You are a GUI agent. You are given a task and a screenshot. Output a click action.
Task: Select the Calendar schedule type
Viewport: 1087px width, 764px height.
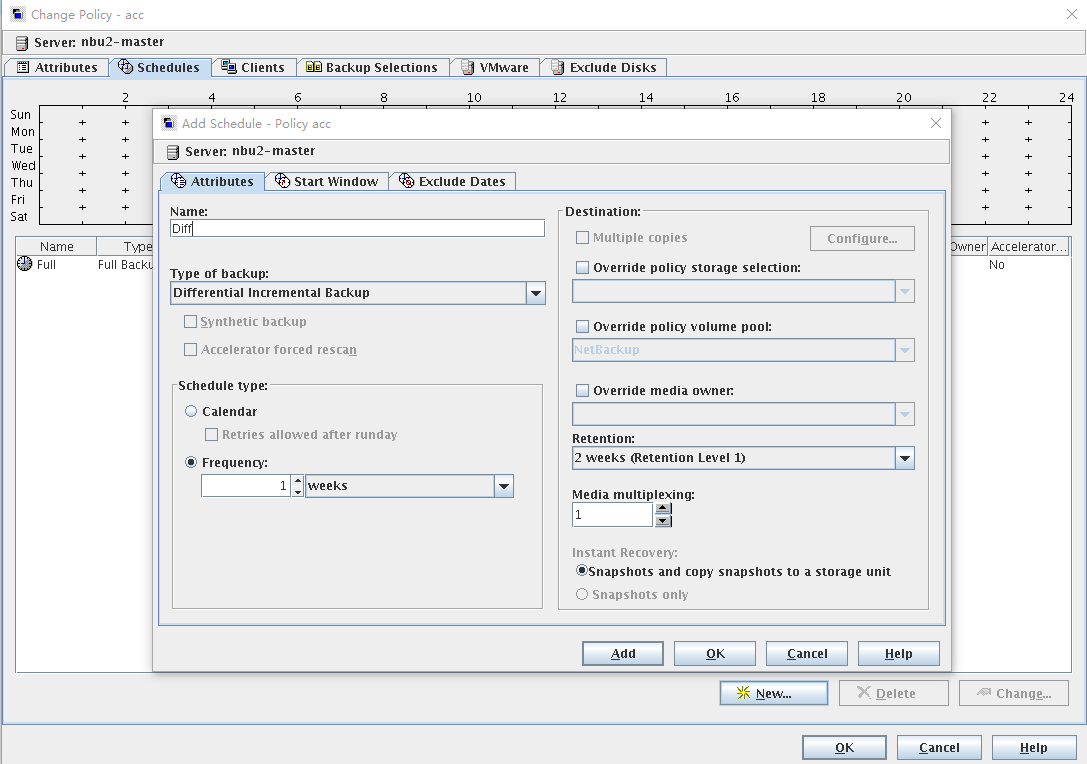pos(191,411)
